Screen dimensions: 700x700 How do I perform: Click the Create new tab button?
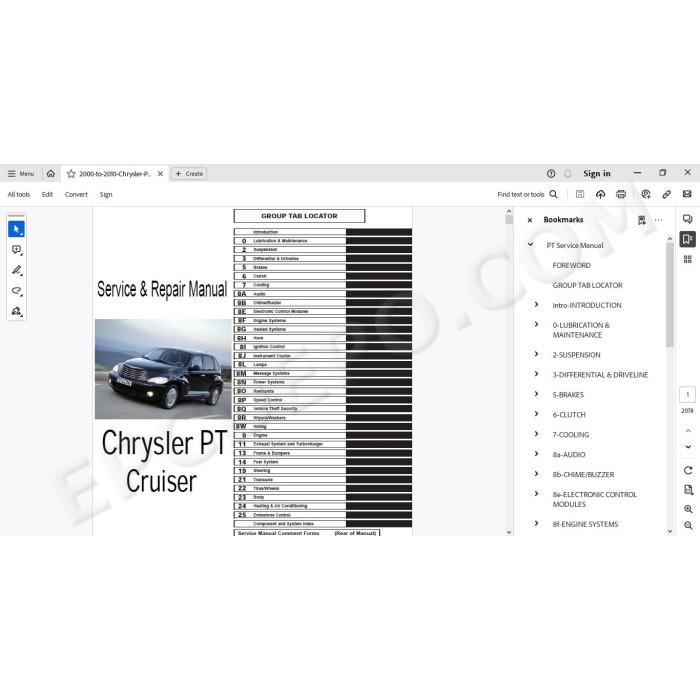click(189, 174)
